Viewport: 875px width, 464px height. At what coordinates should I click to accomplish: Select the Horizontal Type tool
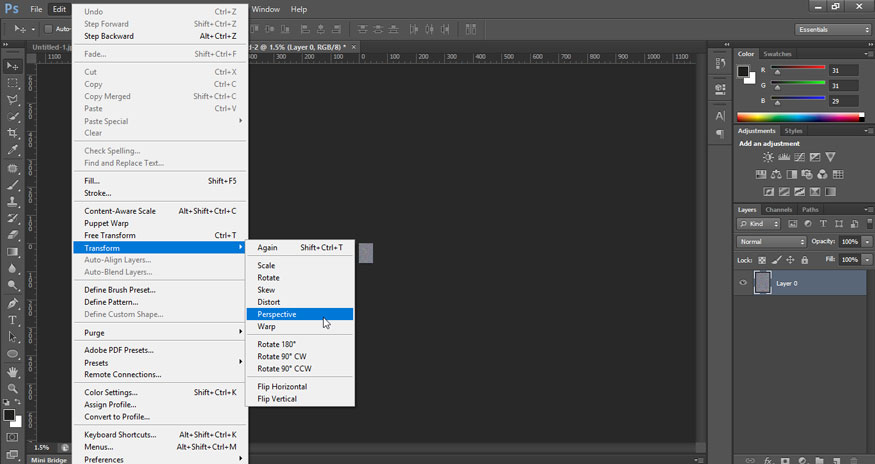(x=12, y=321)
